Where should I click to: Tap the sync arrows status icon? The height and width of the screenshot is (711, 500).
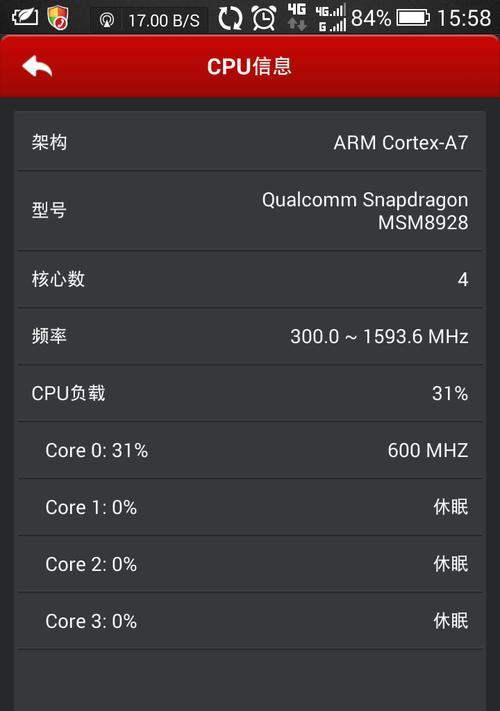[x=230, y=19]
